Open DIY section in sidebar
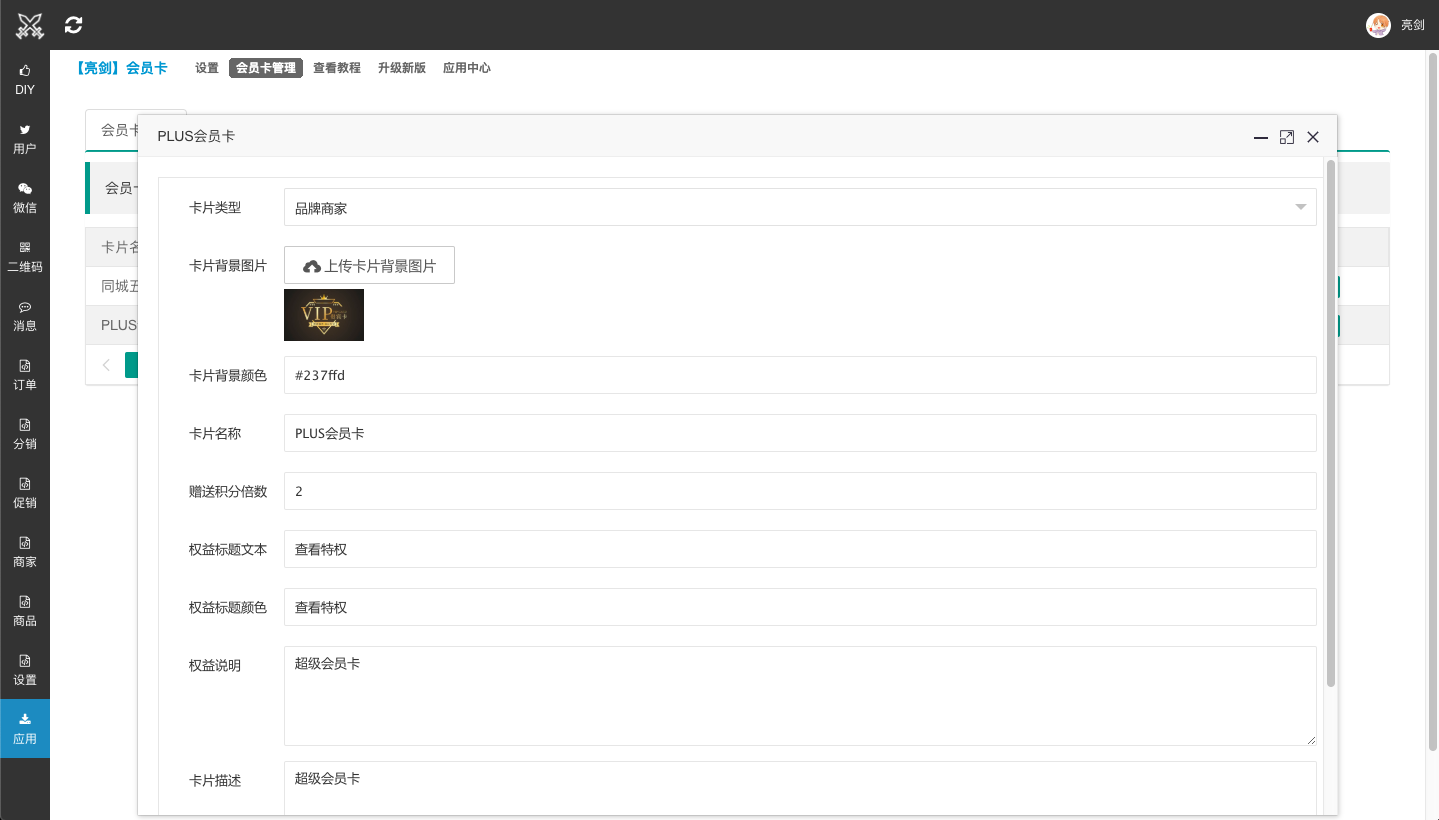1439x820 pixels. [x=25, y=80]
